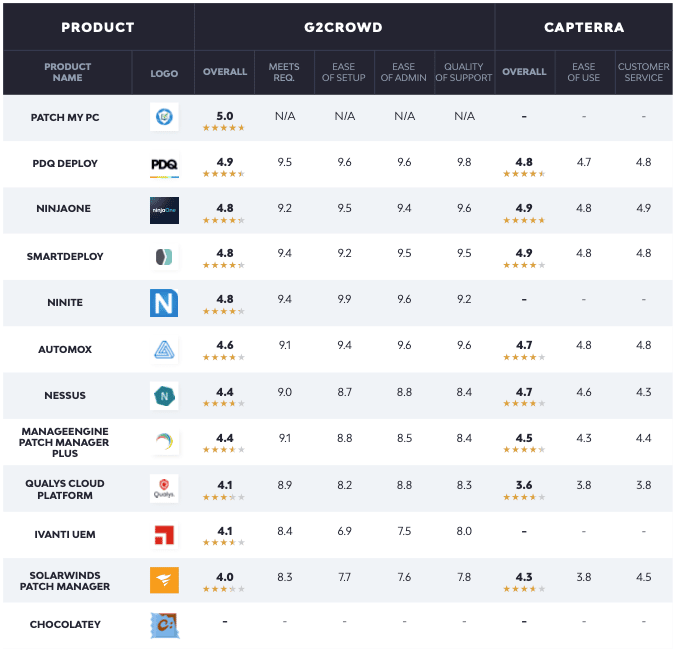Viewport: 677px width, 652px height.
Task: Click Capterra star rating for NinjaOne
Action: (524, 220)
